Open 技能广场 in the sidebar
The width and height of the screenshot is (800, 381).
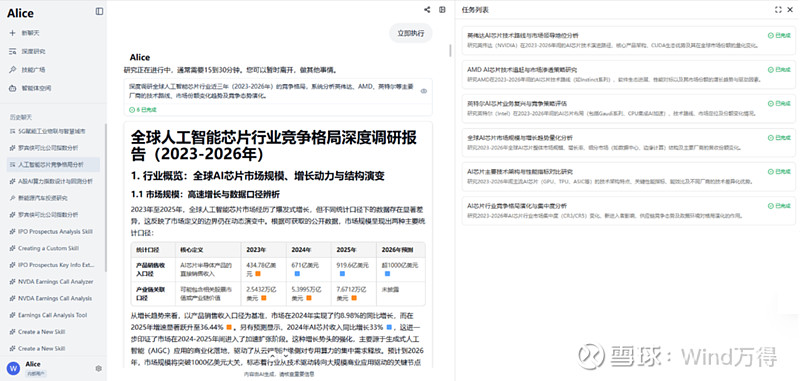(x=33, y=69)
